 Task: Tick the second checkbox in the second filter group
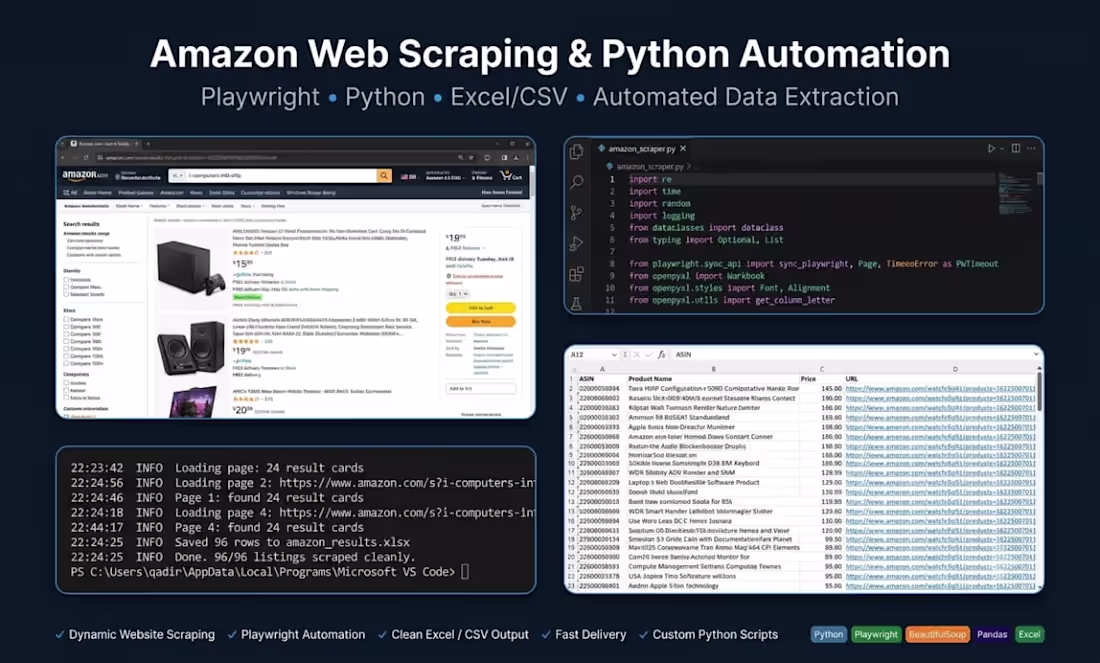click(x=67, y=326)
